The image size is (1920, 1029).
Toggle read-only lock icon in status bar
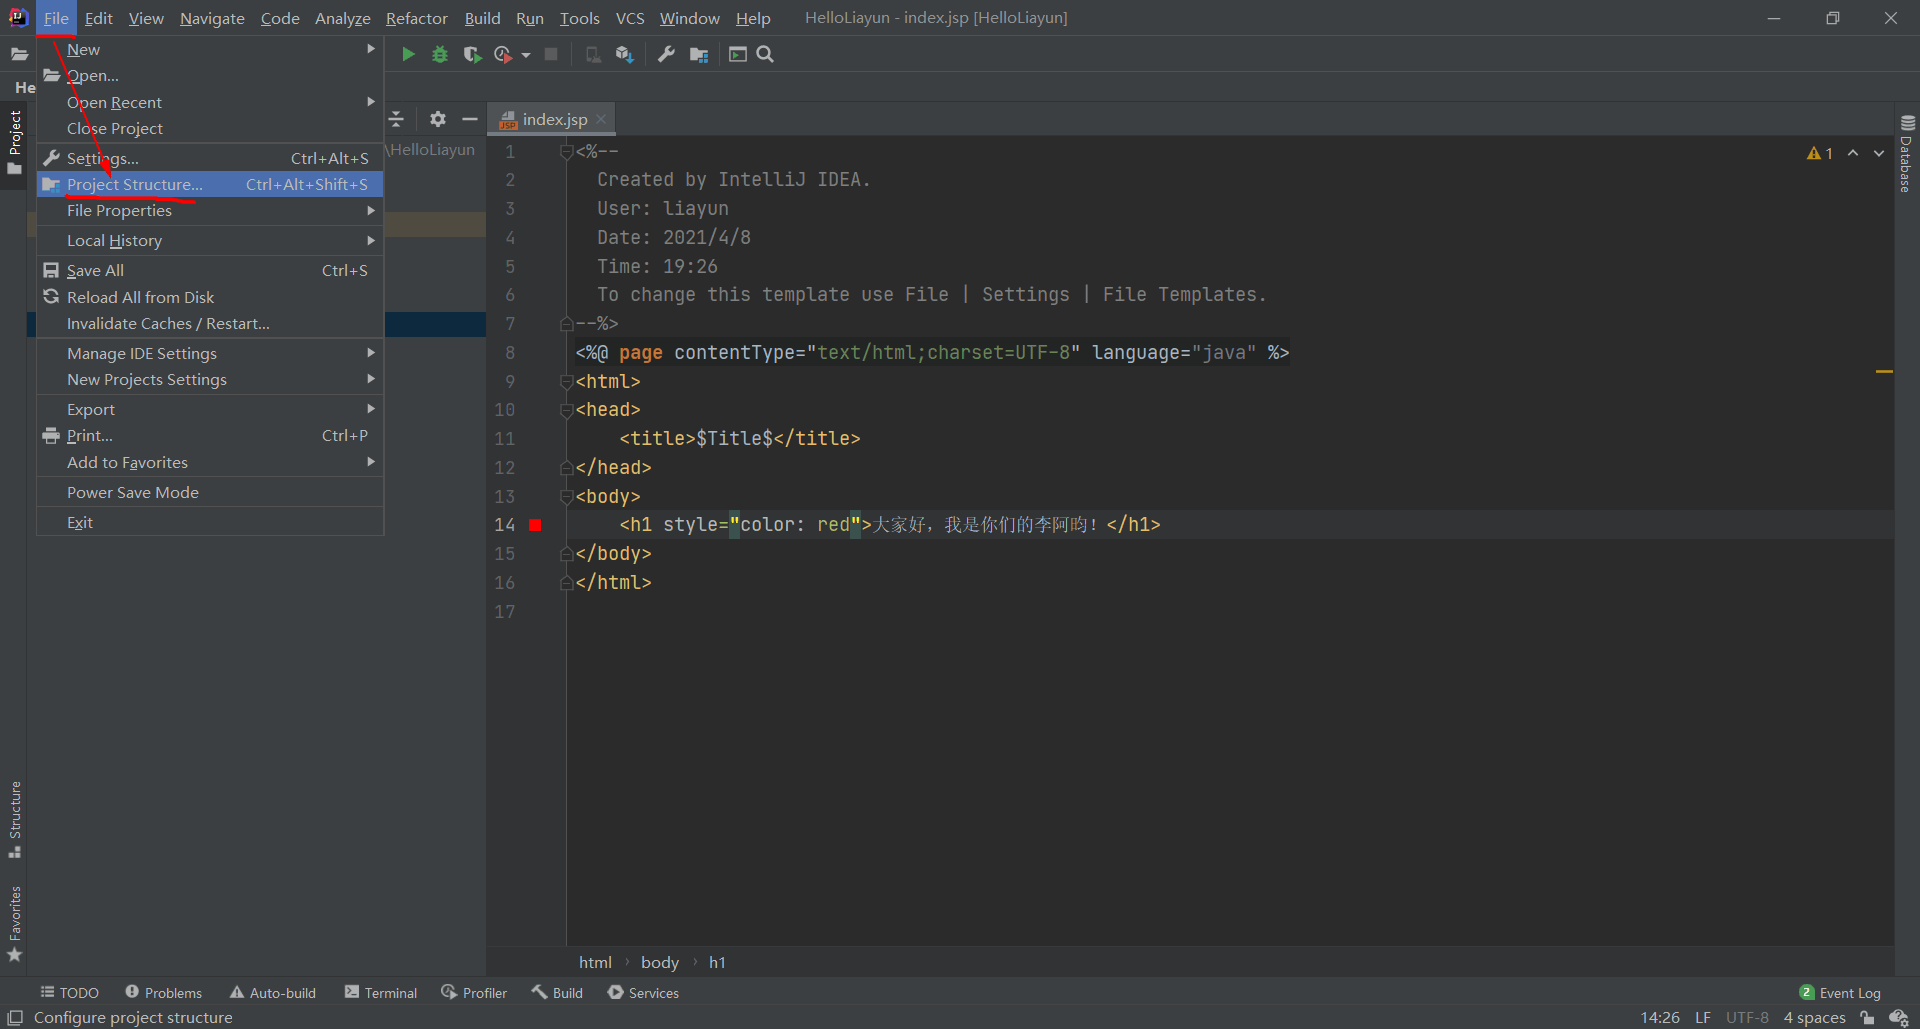[1867, 1018]
